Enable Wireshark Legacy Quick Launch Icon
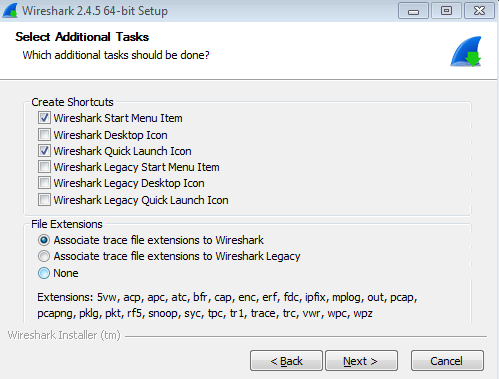499x379 pixels. [x=44, y=200]
